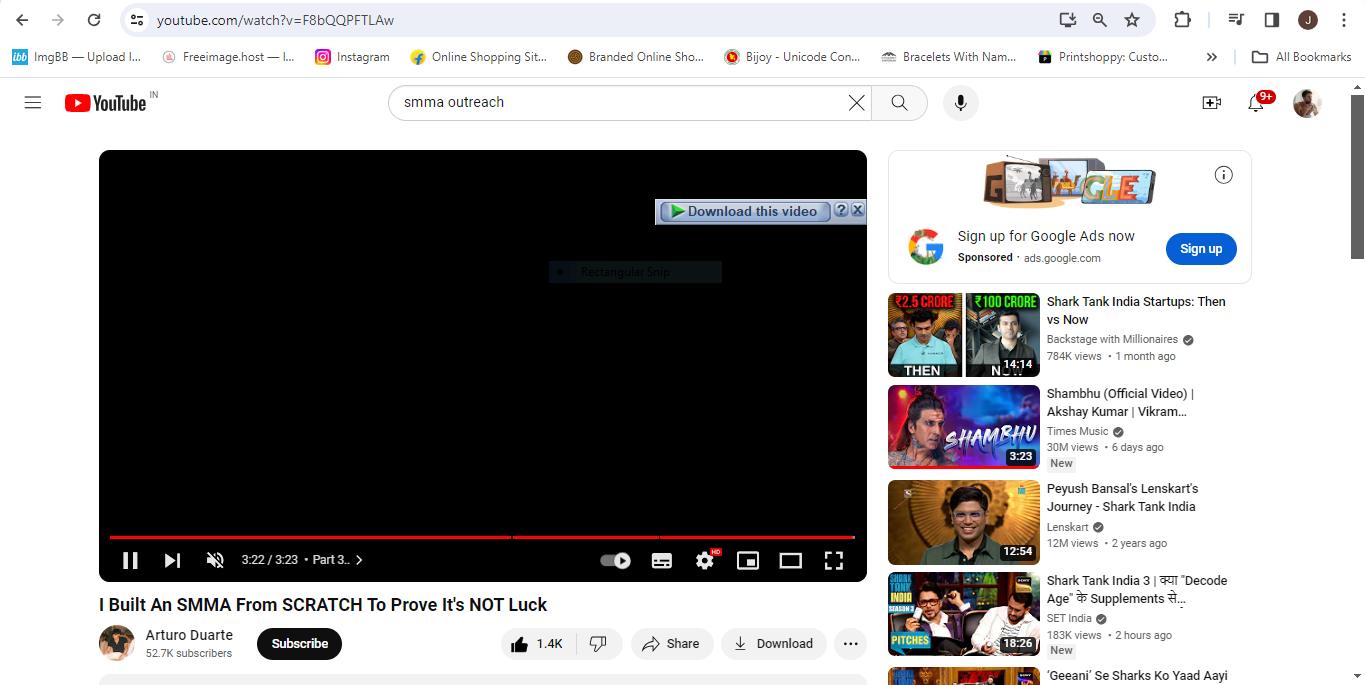Open Backstage with Millionaires channel
This screenshot has width=1365, height=685.
(1112, 340)
